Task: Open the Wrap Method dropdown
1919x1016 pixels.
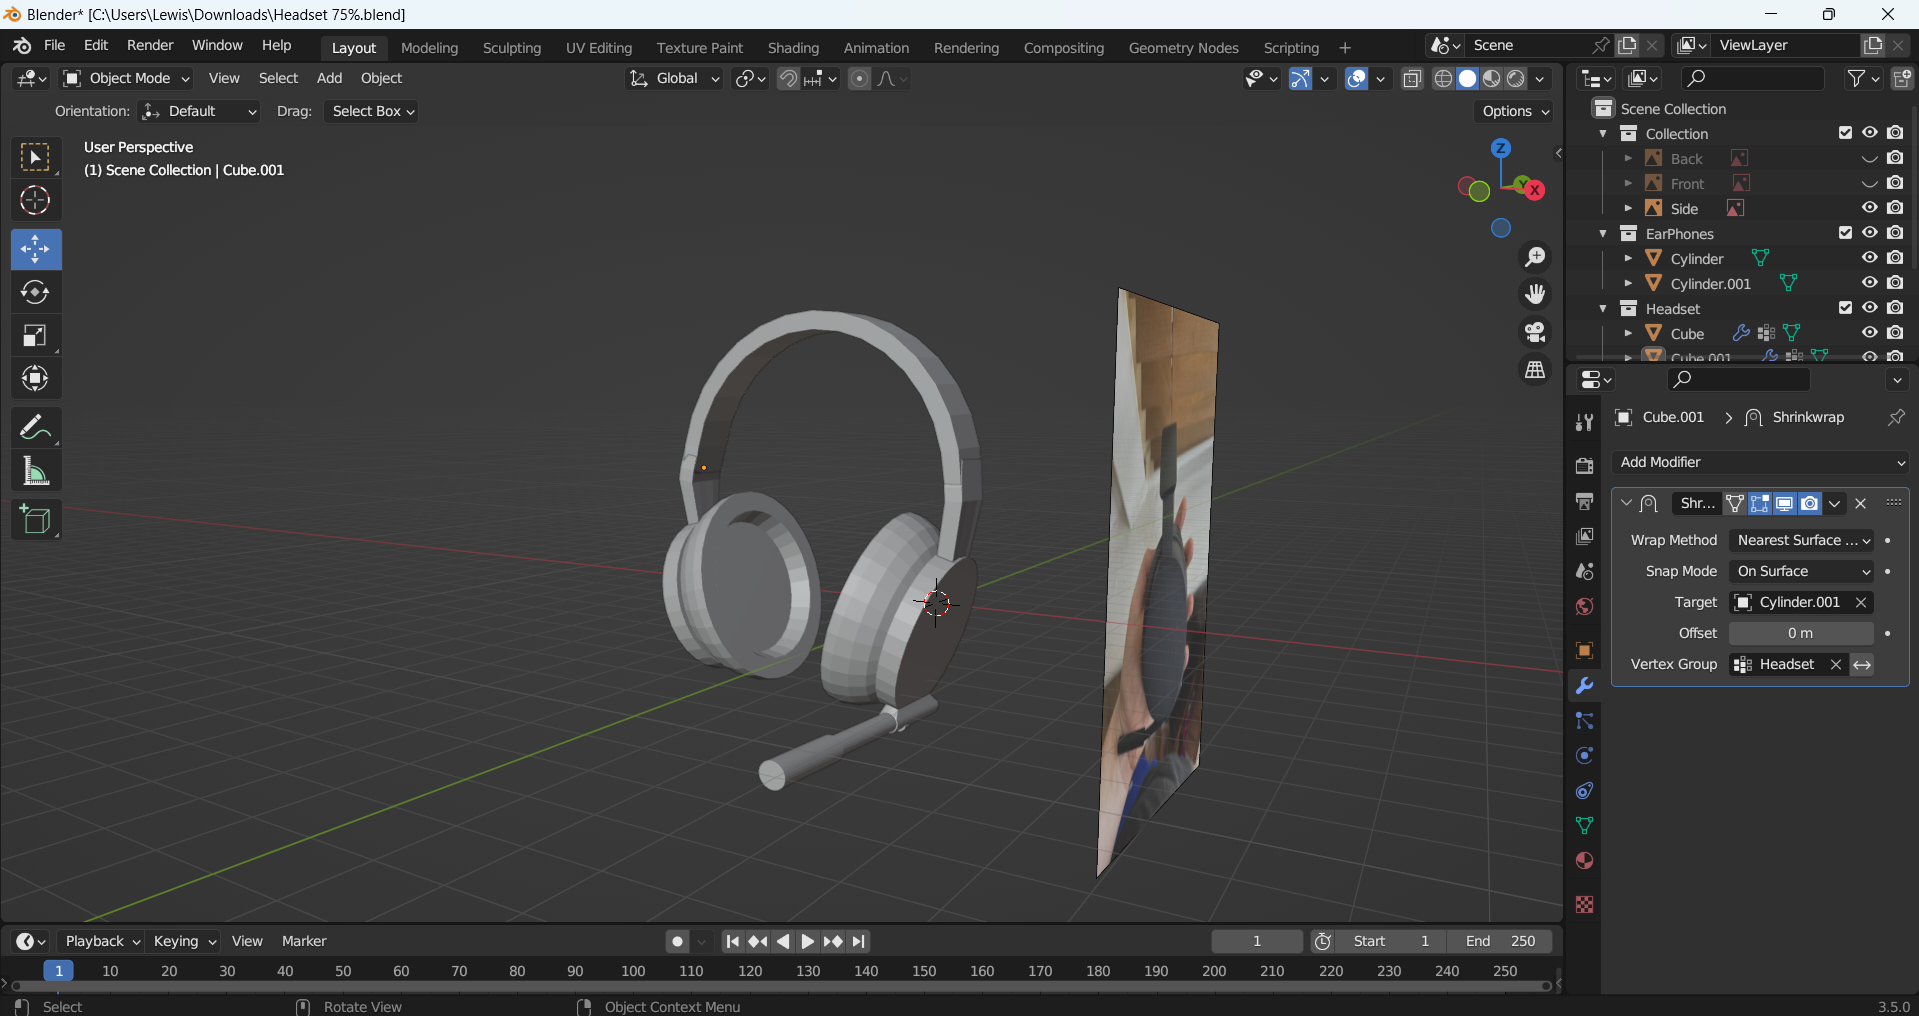Action: click(1801, 540)
